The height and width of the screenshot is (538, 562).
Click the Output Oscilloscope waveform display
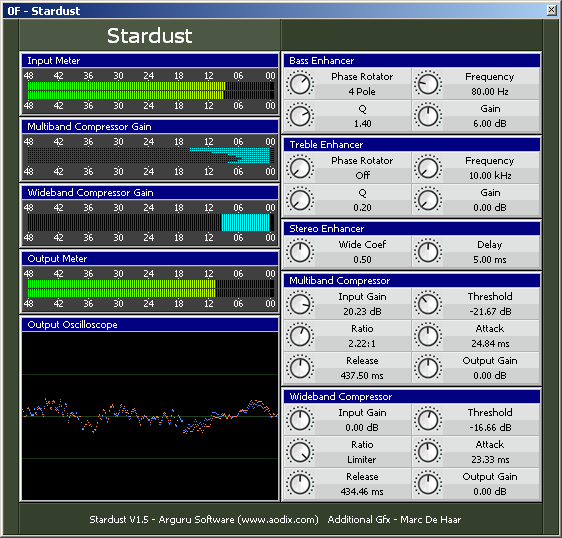(150, 416)
